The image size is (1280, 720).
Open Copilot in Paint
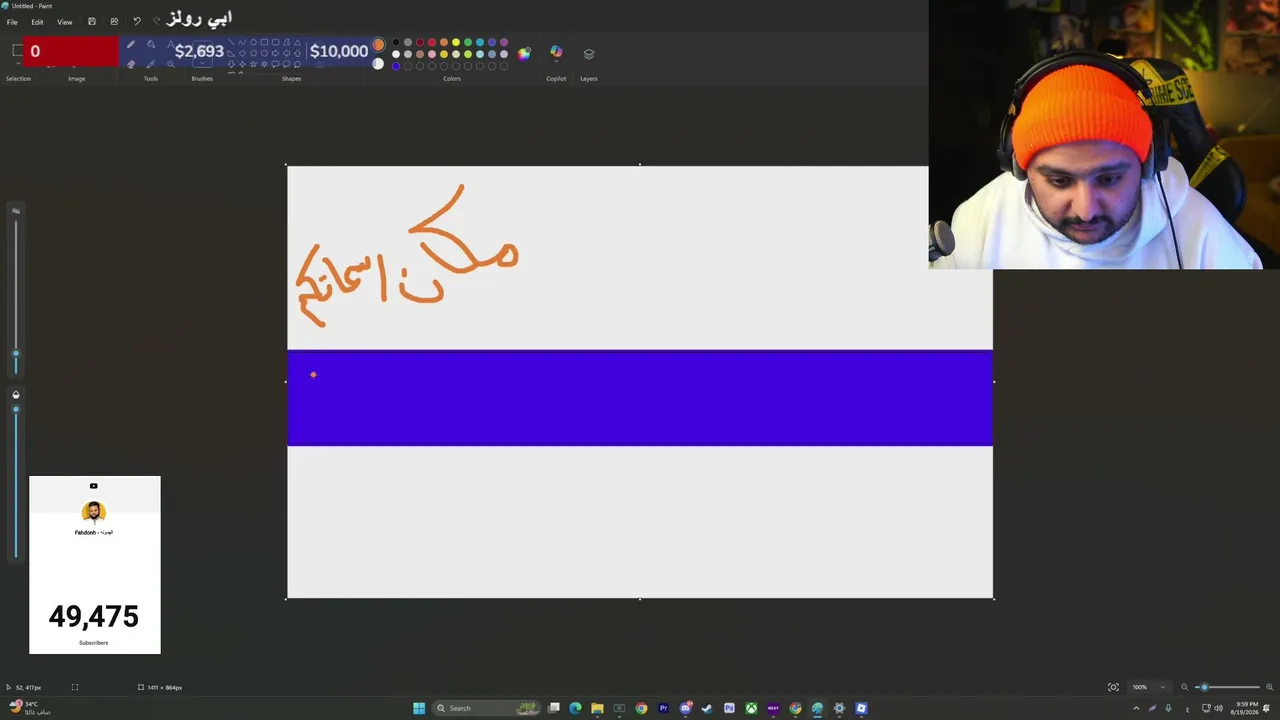[x=556, y=53]
